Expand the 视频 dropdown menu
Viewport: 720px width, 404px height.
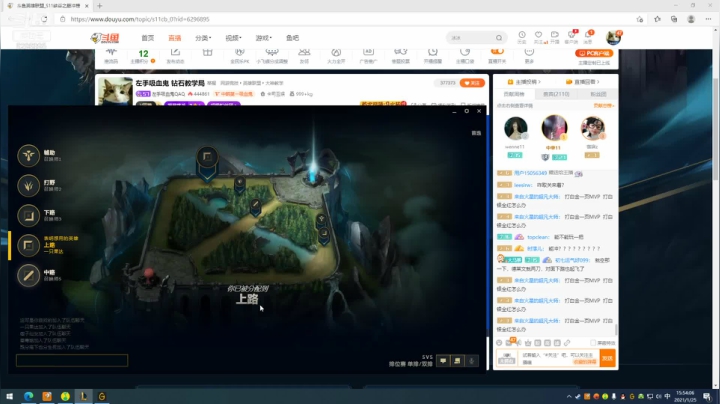click(233, 38)
